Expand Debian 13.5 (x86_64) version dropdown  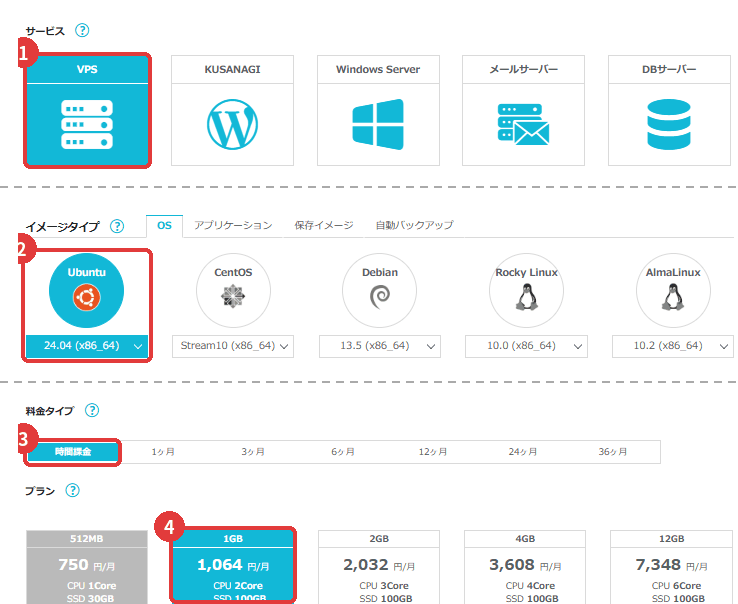tap(380, 346)
